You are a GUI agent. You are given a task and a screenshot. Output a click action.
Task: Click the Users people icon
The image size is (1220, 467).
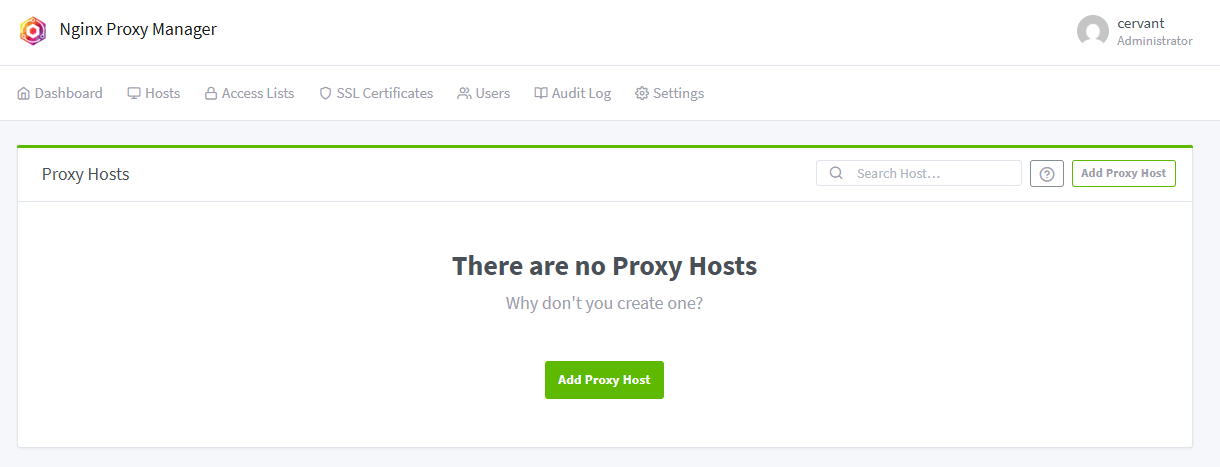[464, 93]
